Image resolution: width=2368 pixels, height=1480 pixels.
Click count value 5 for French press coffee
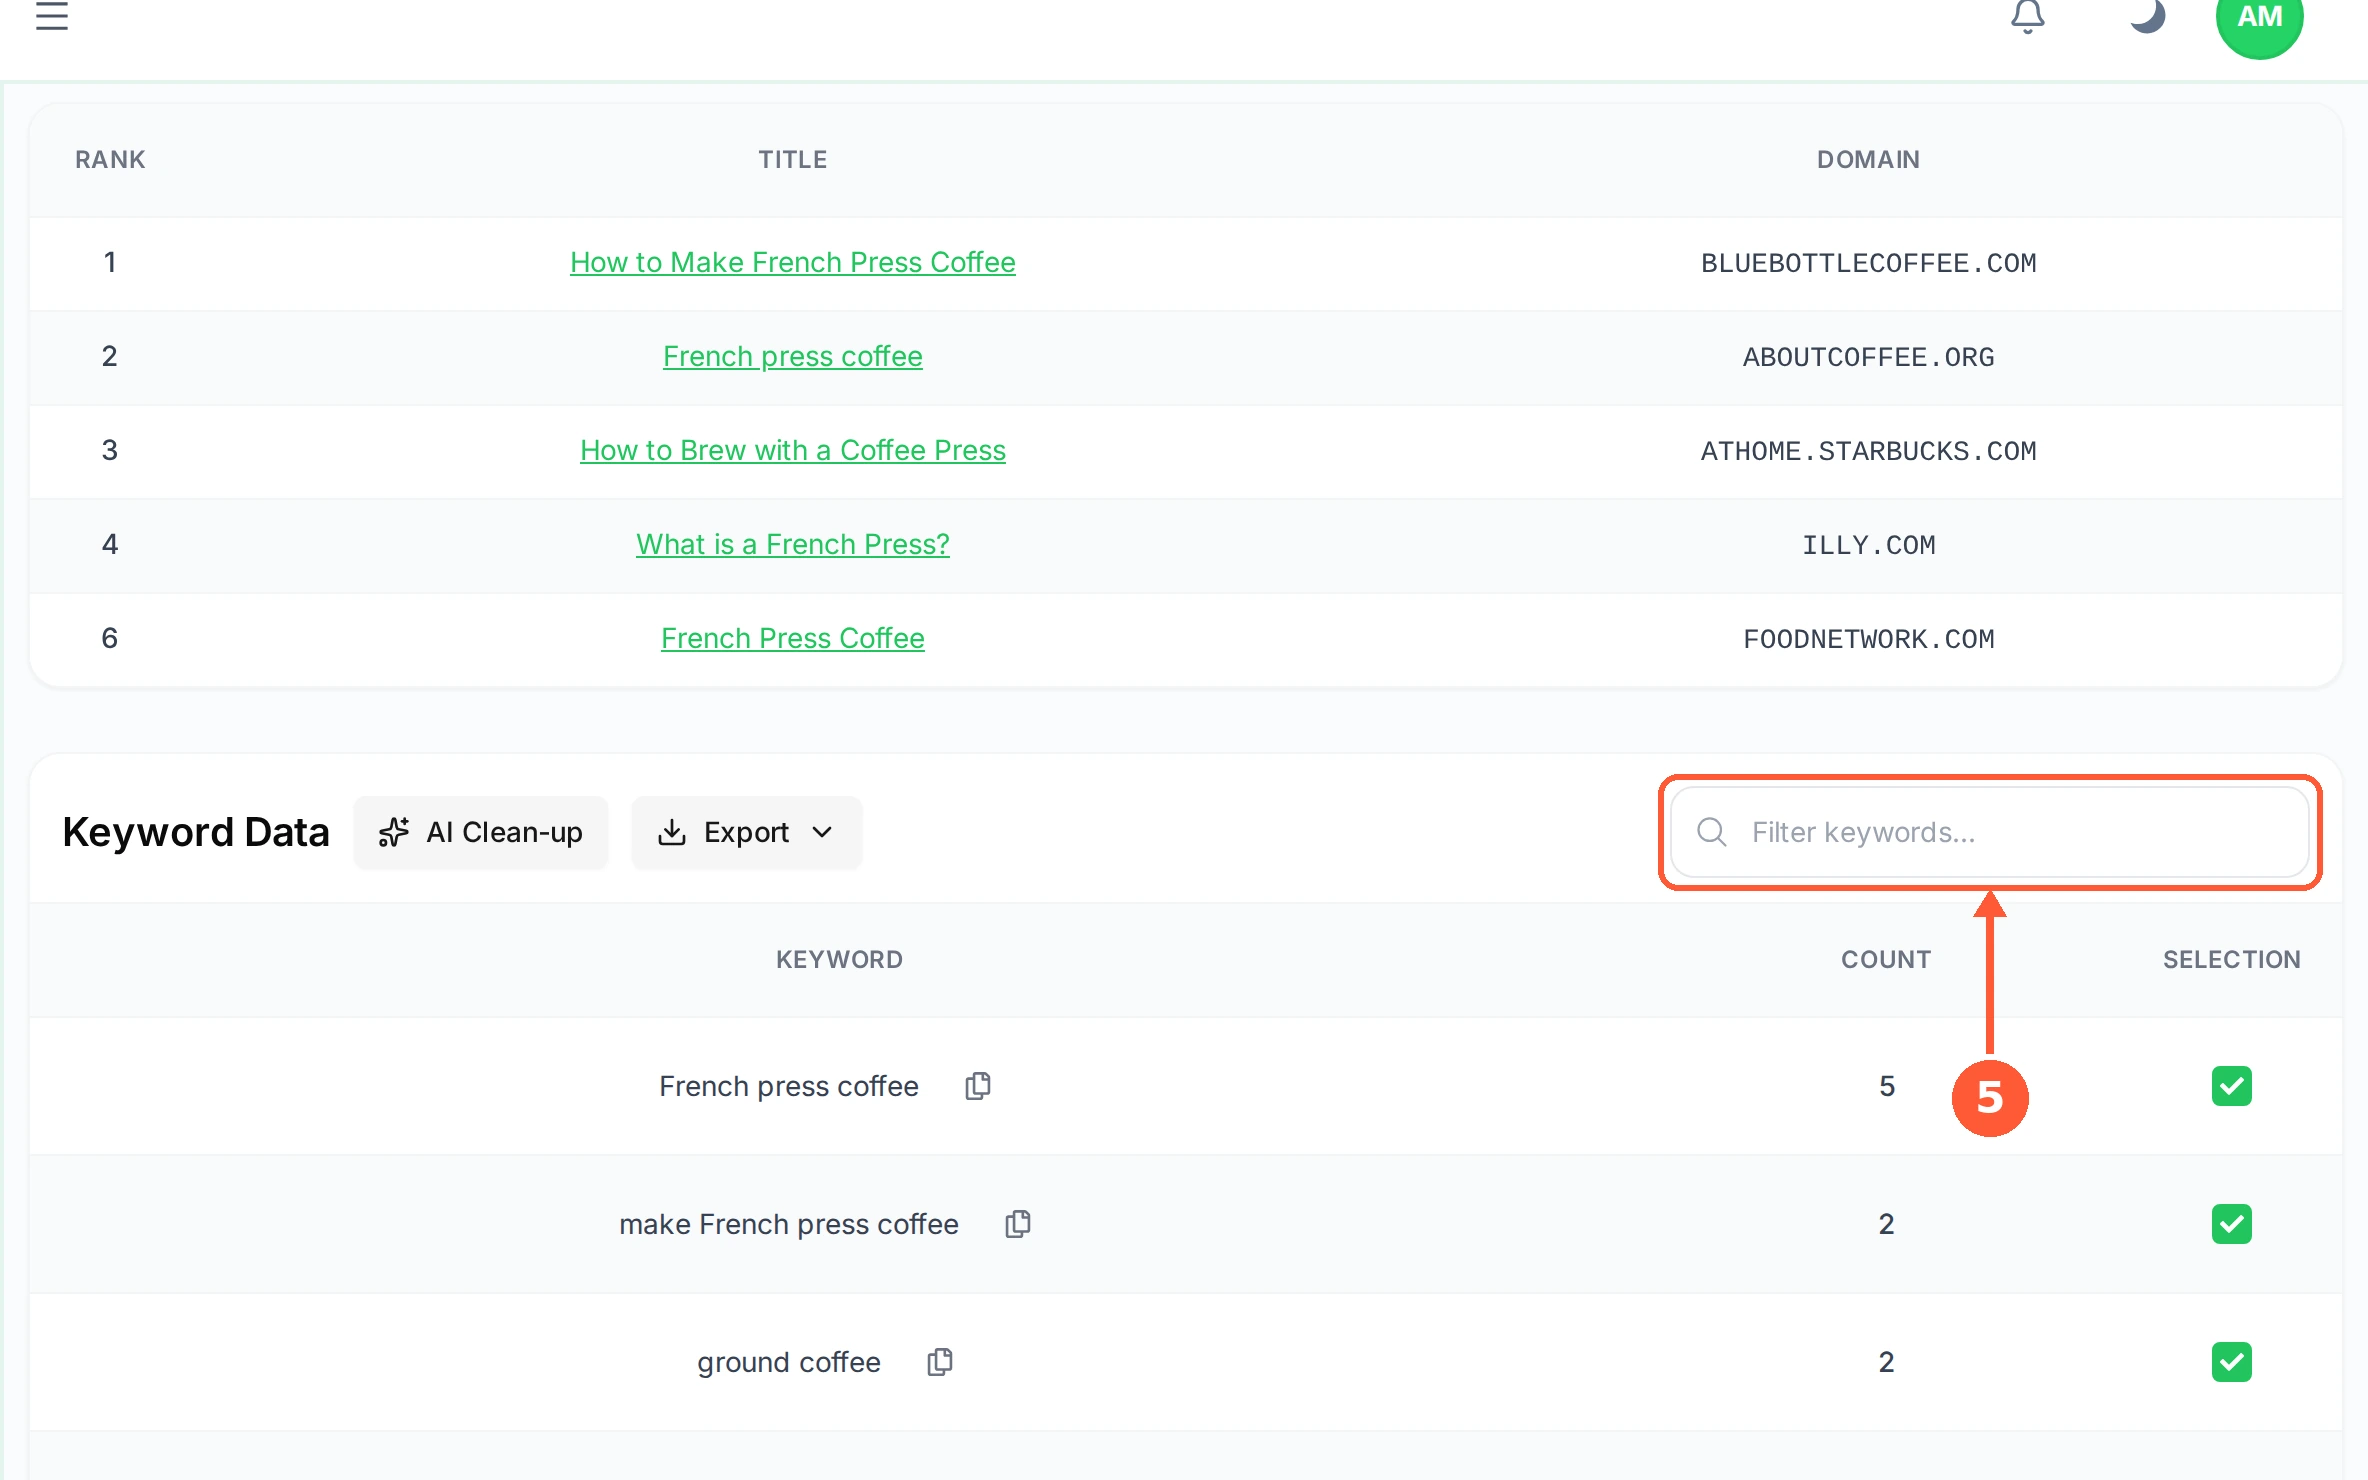(1887, 1086)
